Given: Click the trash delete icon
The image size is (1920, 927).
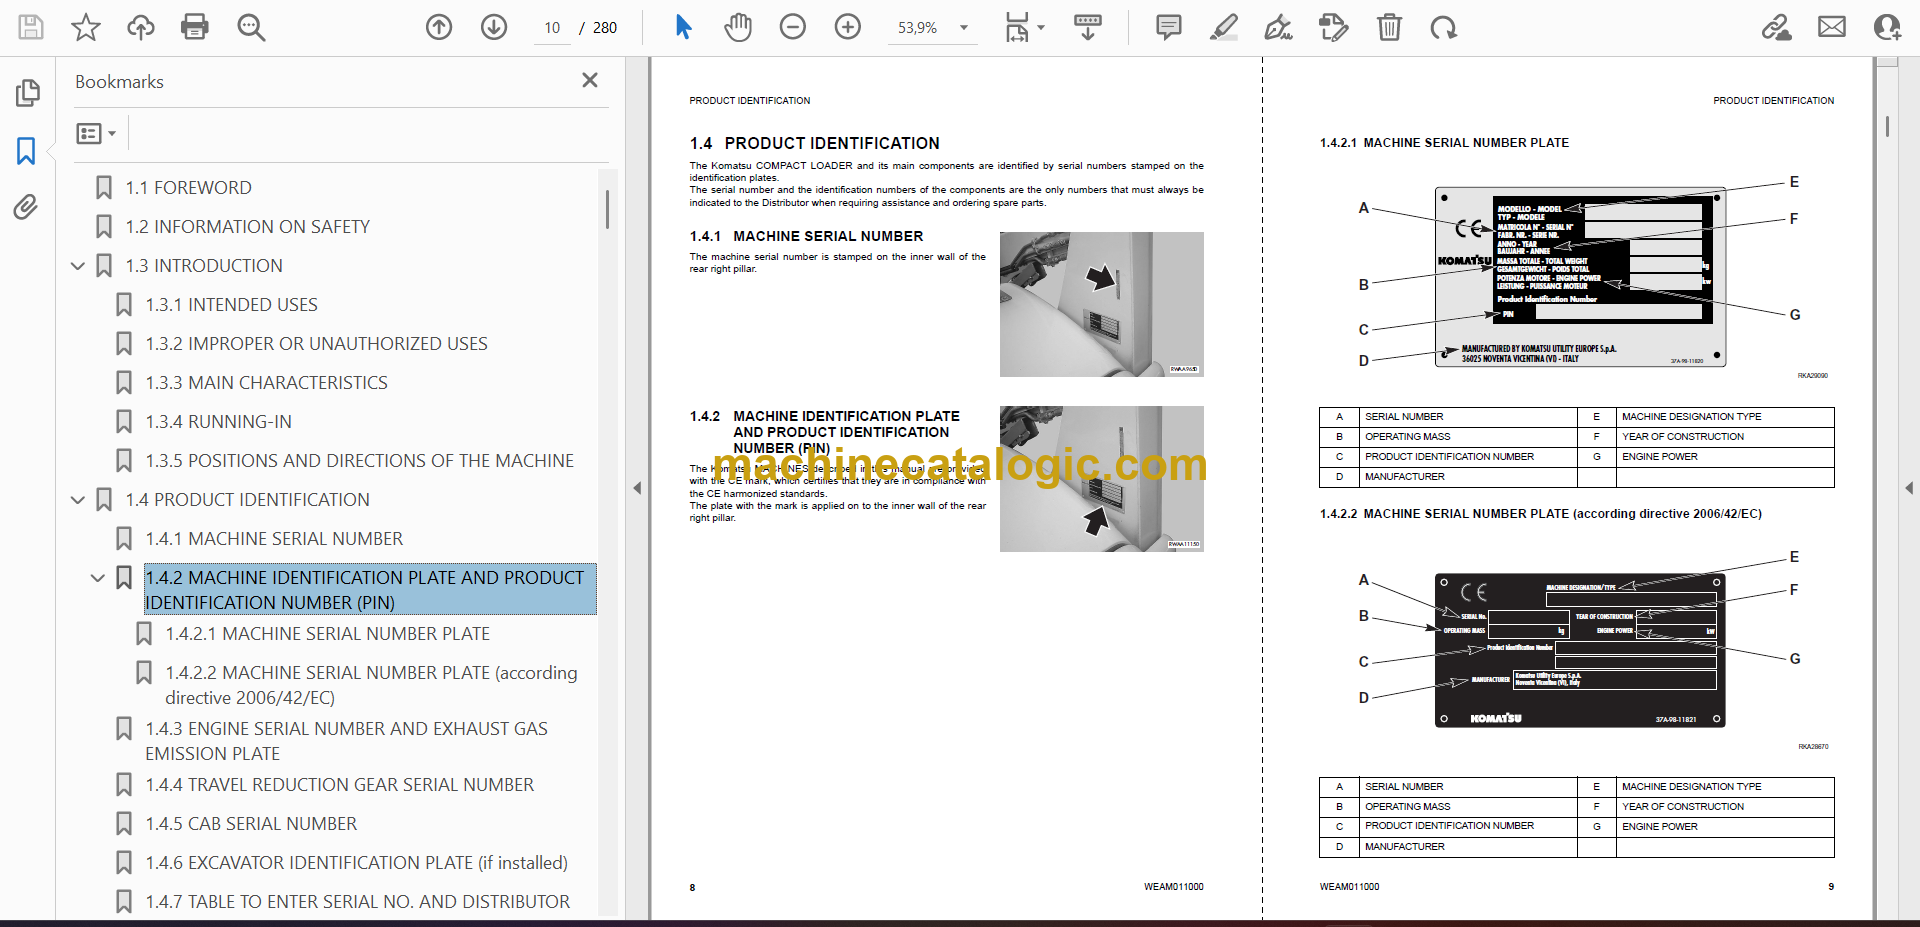Looking at the screenshot, I should [1389, 27].
